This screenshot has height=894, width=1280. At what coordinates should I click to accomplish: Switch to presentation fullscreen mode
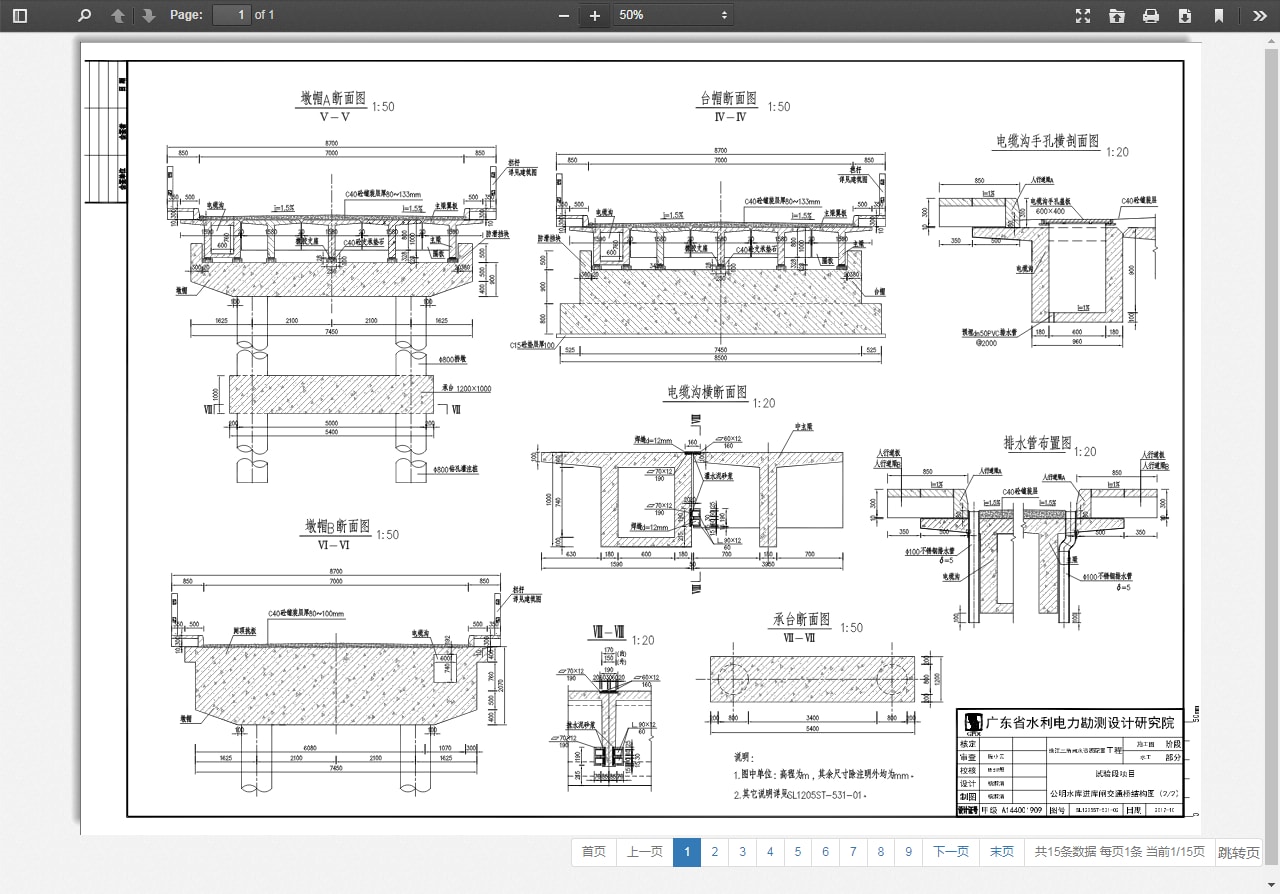point(1083,15)
